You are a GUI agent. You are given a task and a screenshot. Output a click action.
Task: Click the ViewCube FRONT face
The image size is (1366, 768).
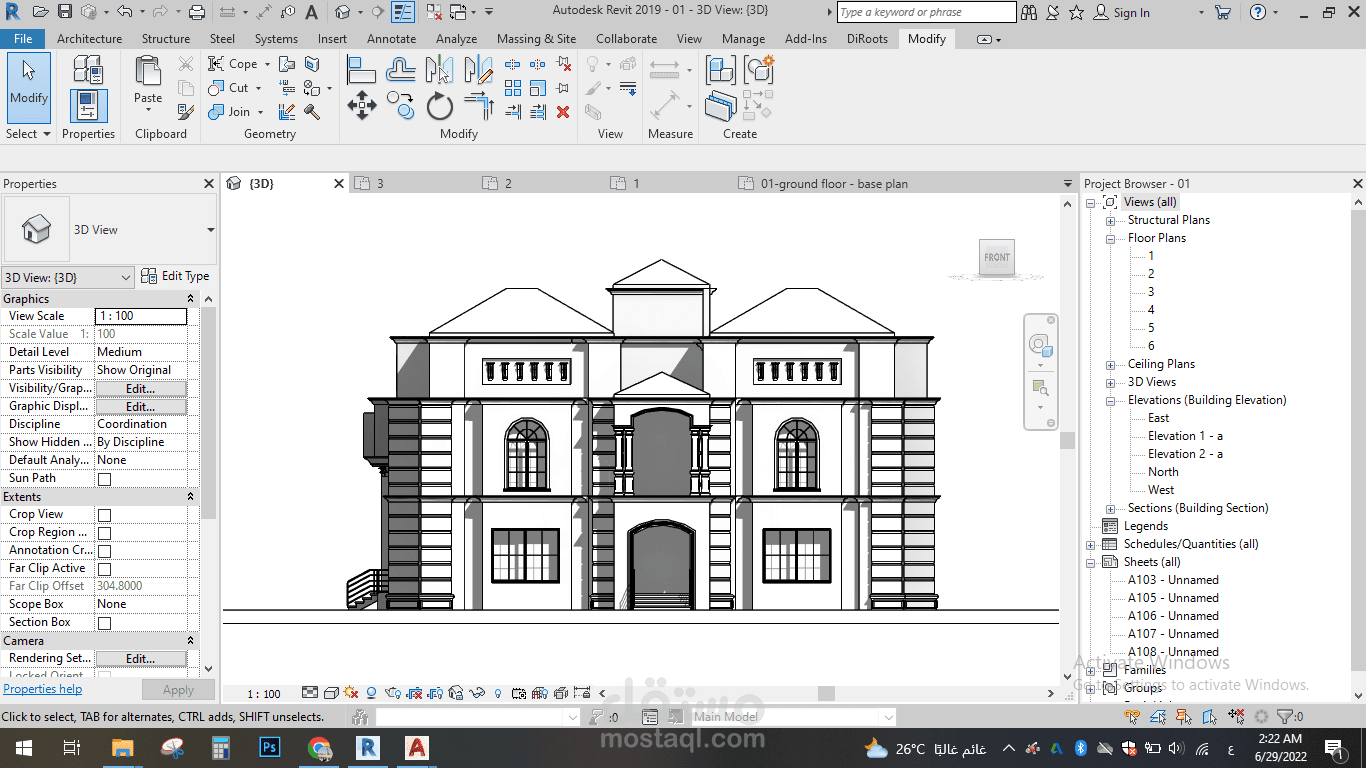(997, 258)
